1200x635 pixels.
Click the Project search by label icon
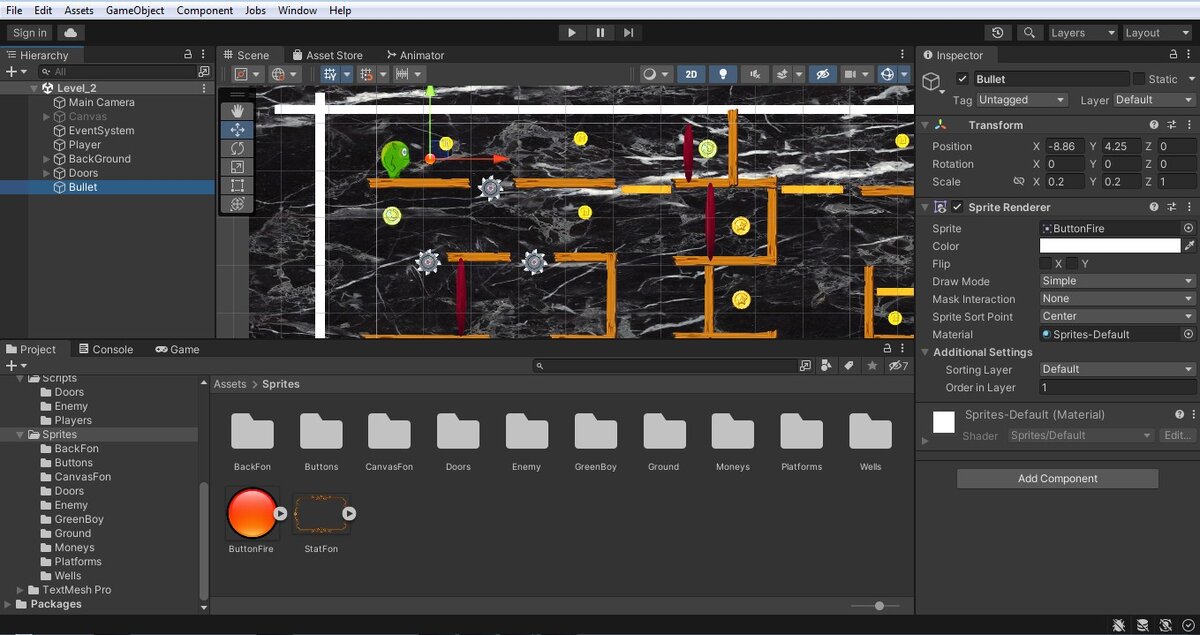849,366
